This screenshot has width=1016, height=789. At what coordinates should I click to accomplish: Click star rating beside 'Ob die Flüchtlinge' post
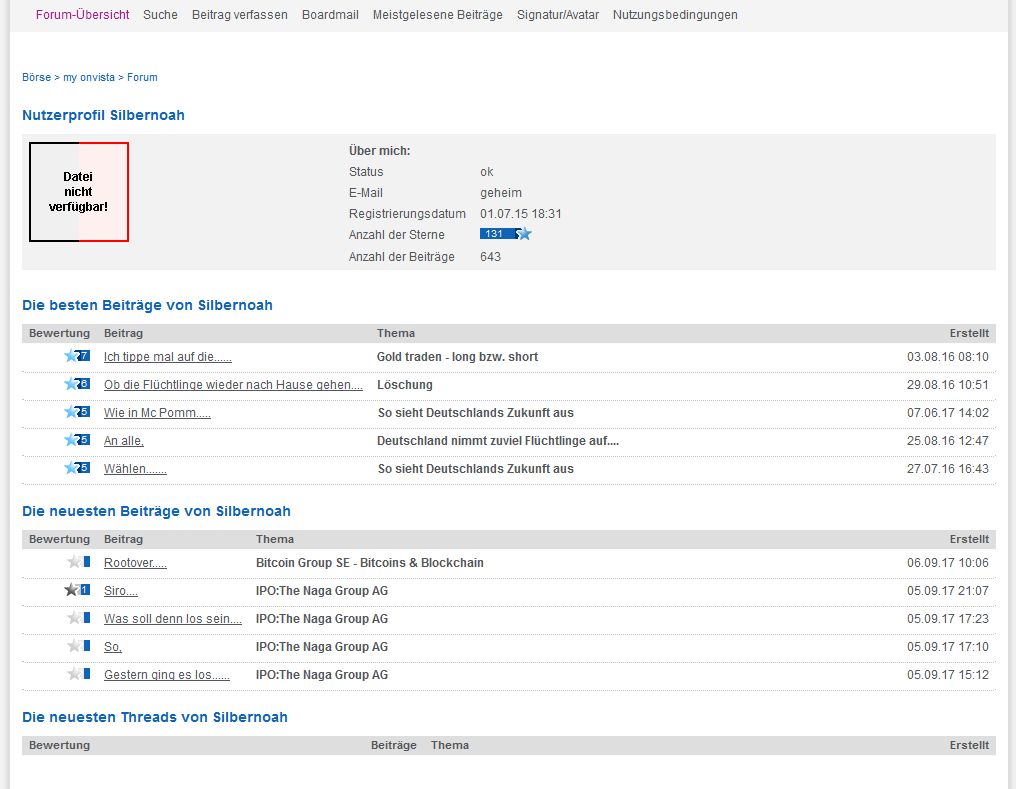pyautogui.click(x=76, y=385)
